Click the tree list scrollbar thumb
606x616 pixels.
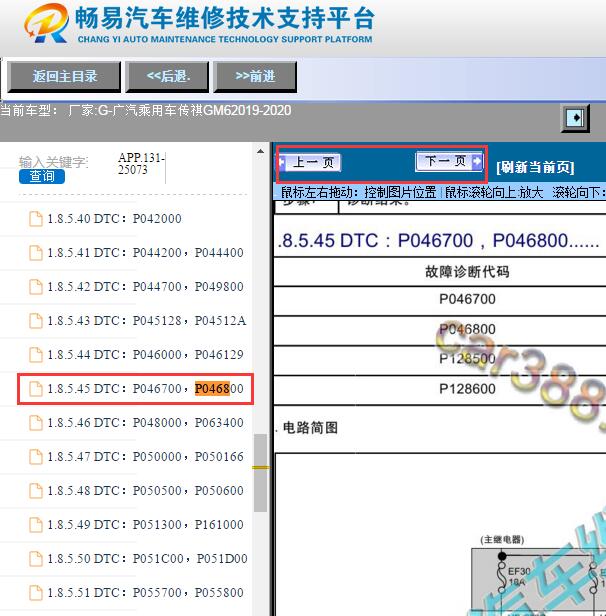click(x=260, y=473)
